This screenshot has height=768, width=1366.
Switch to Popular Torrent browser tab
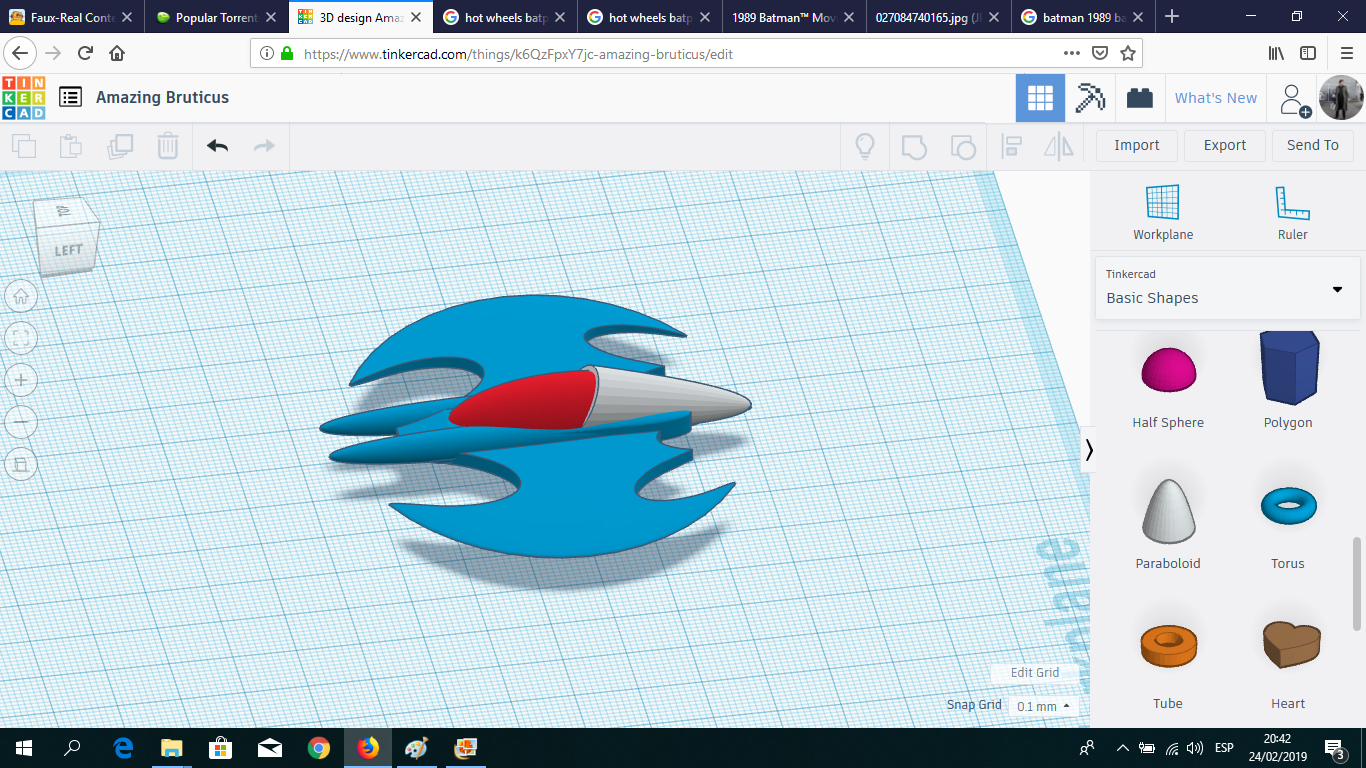pyautogui.click(x=216, y=17)
